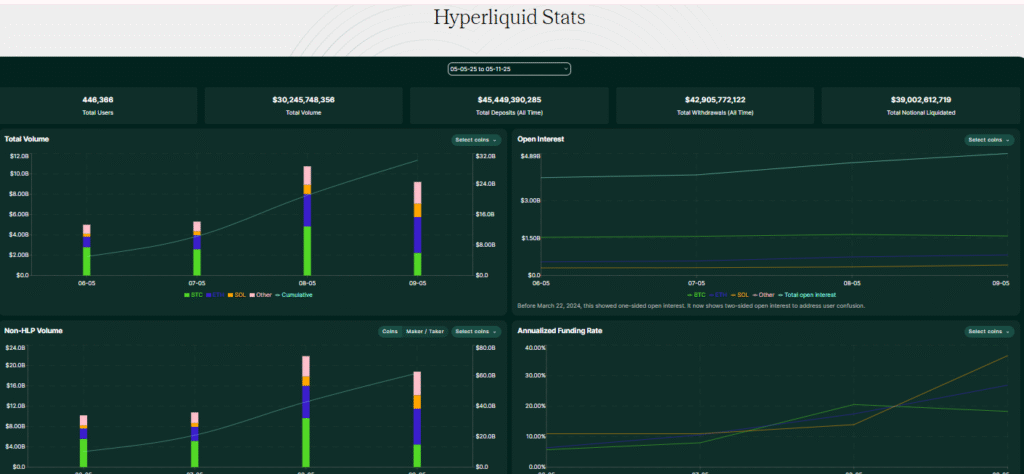Open Select coins dropdown in Open Interest chart
1024x474 pixels.
pyautogui.click(x=989, y=140)
